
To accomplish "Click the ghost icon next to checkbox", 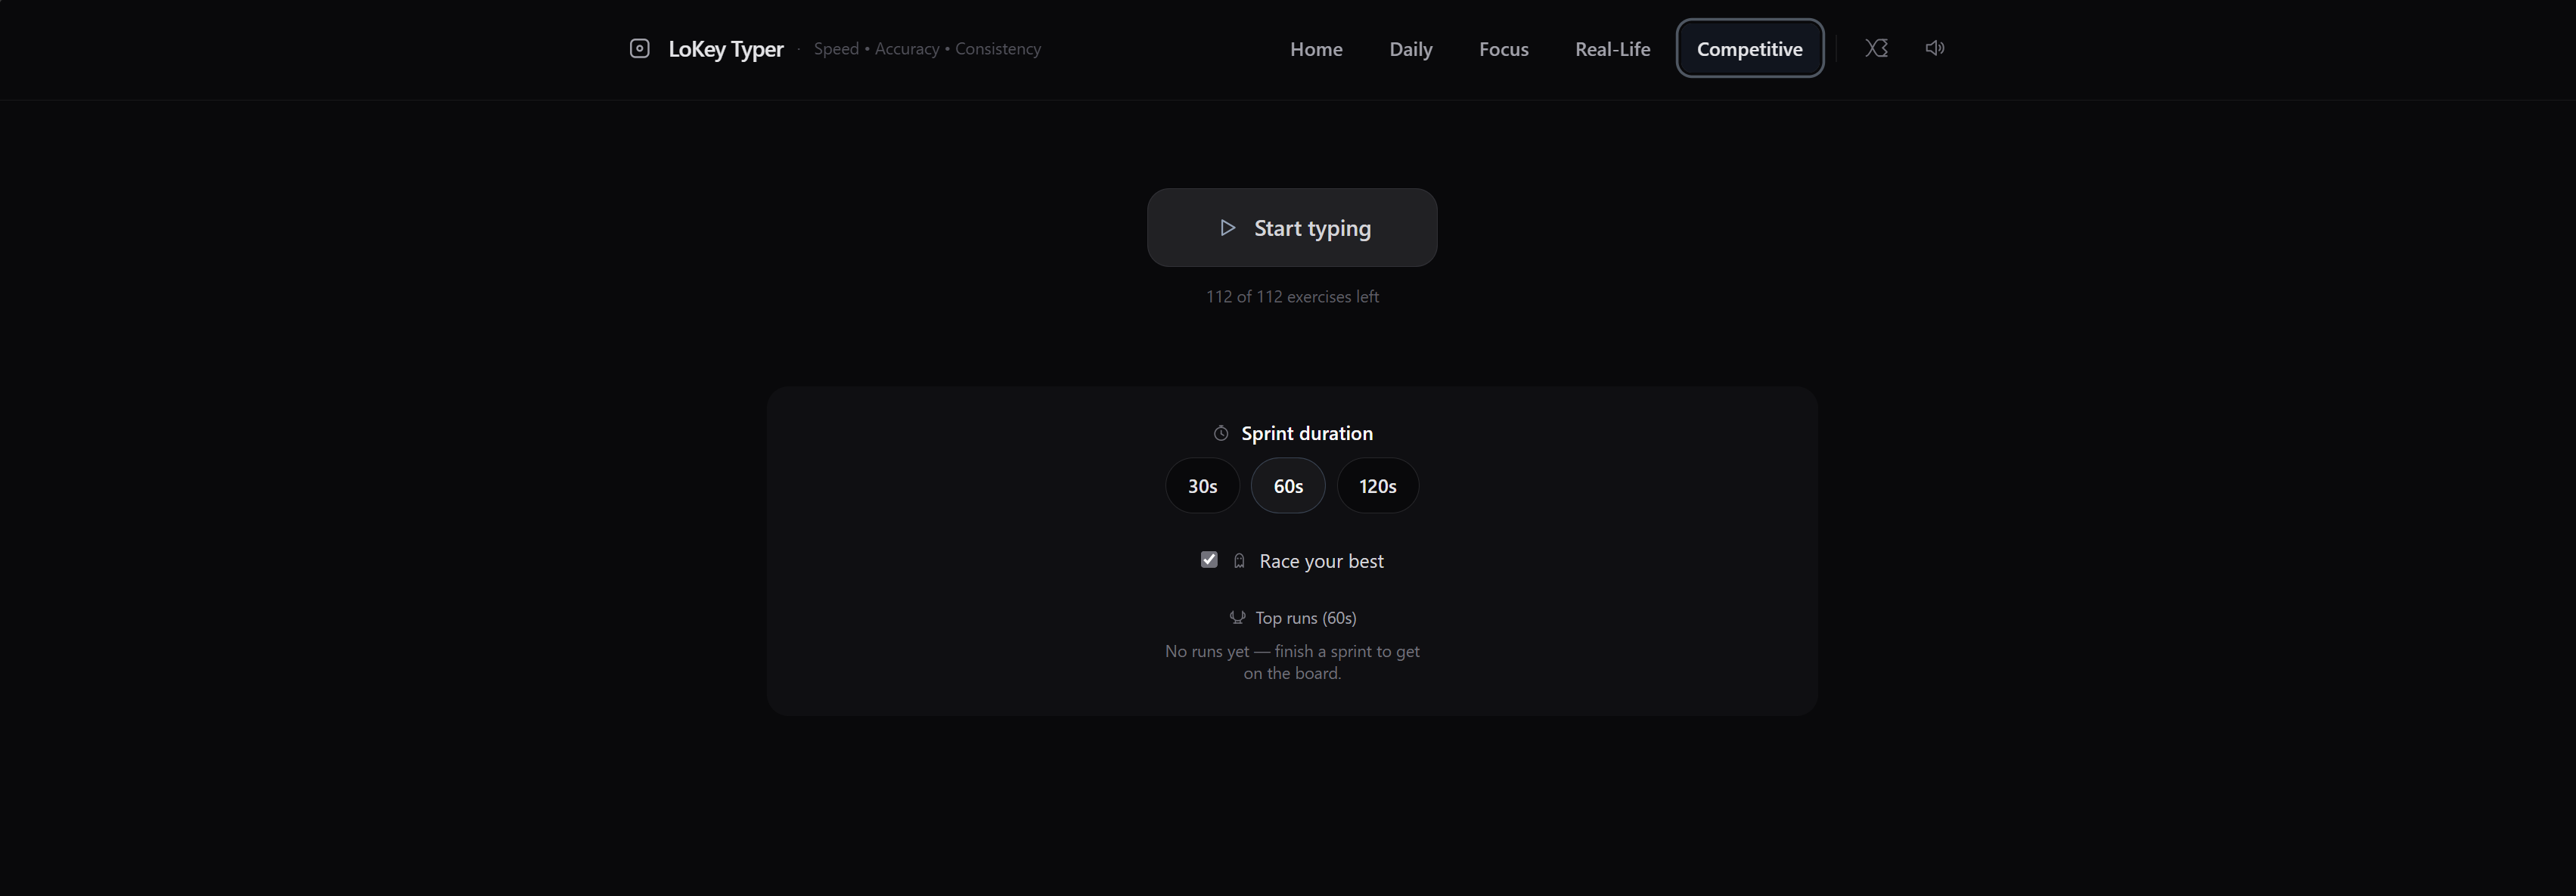I will 1239,561.
